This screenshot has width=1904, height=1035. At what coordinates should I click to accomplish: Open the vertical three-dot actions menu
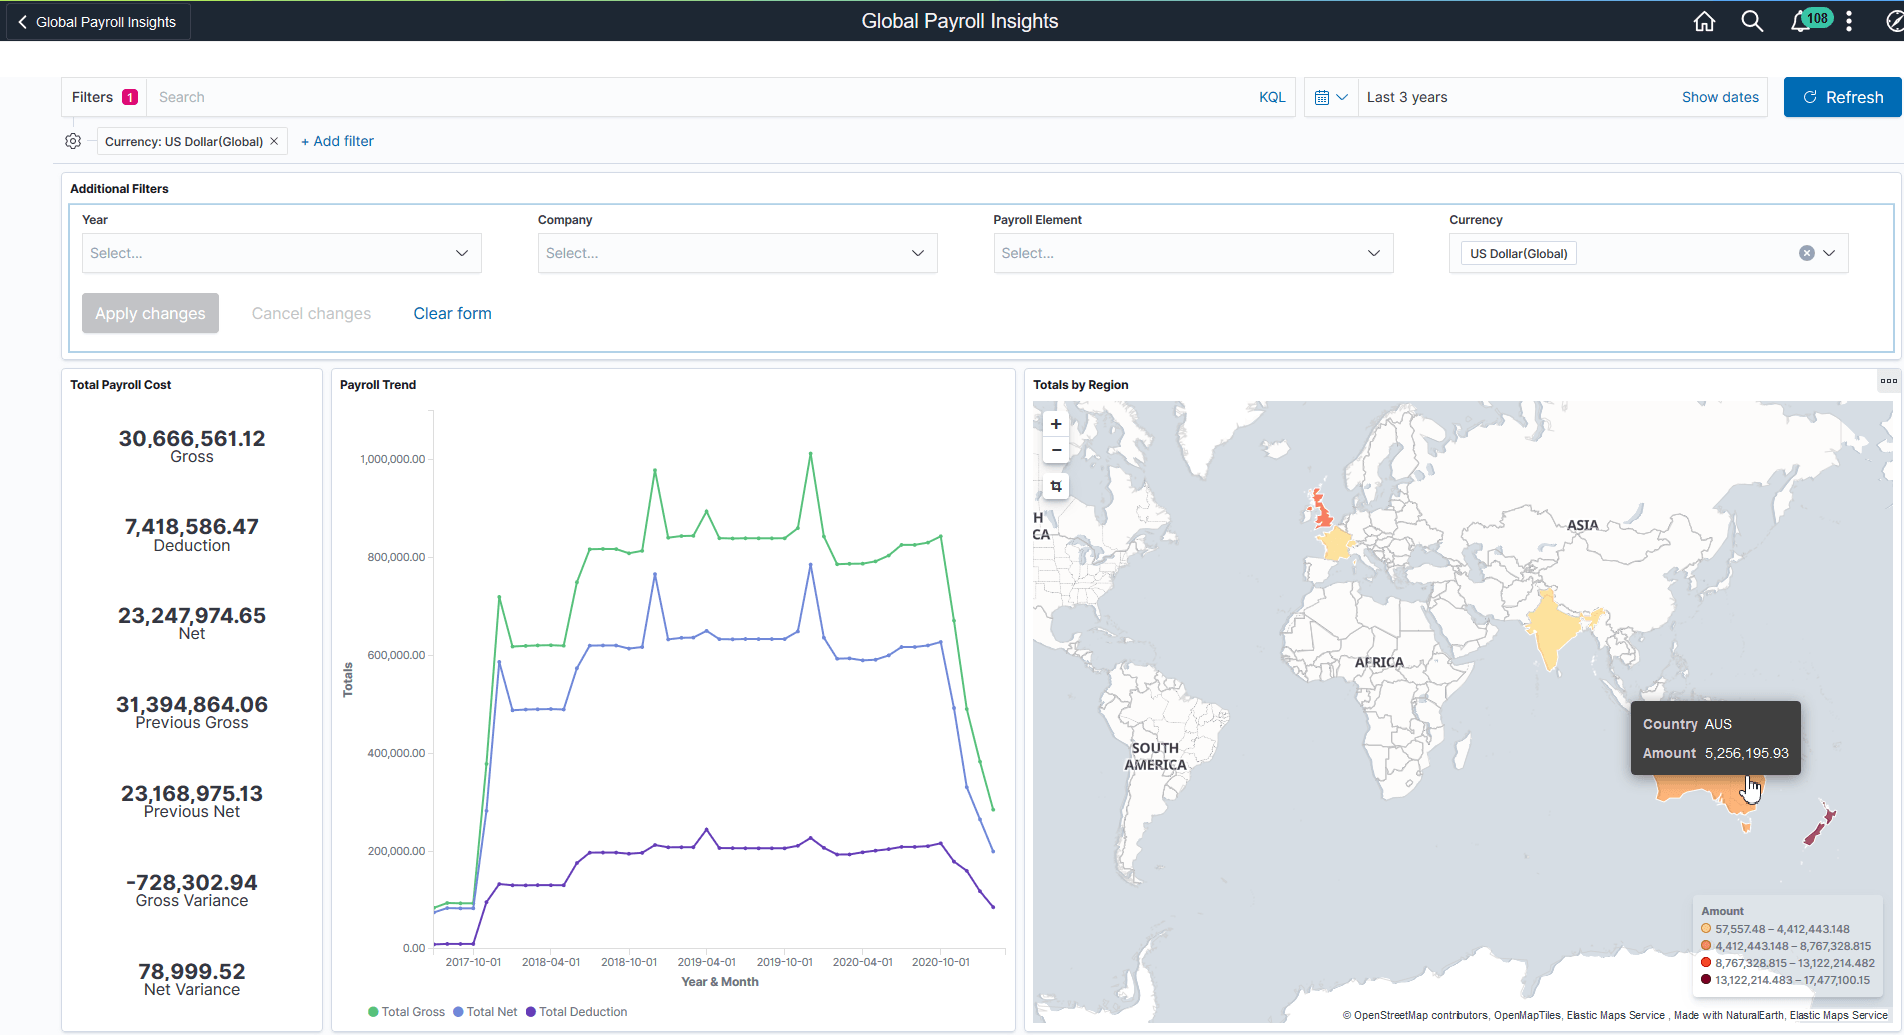[1849, 21]
